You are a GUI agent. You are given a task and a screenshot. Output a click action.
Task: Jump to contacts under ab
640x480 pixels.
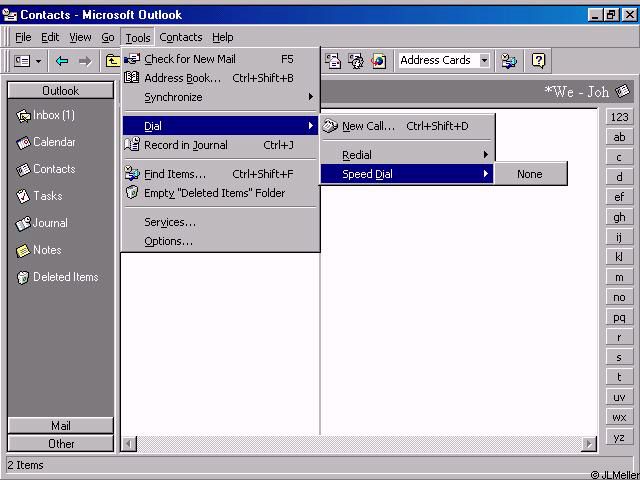coord(619,137)
